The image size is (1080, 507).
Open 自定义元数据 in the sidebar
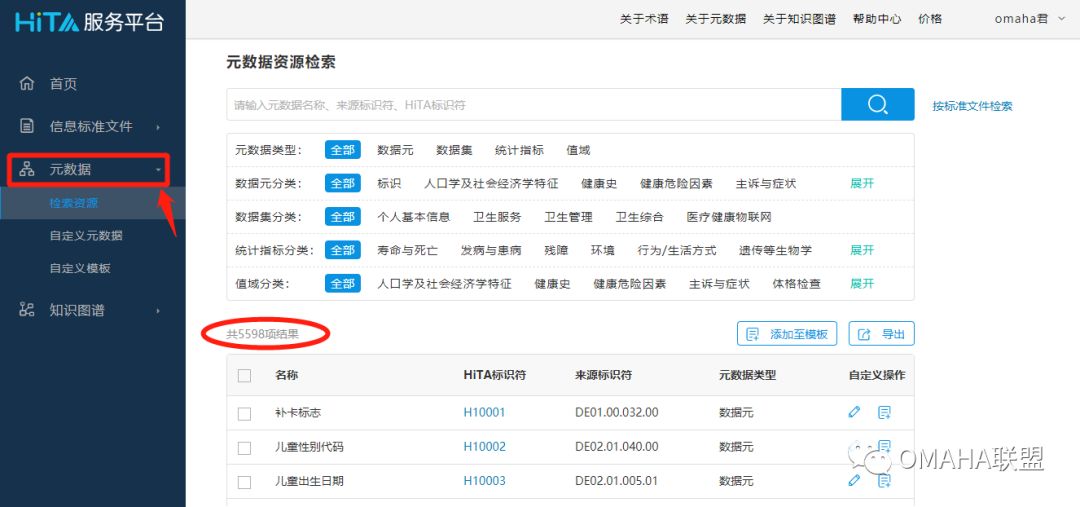pos(86,236)
